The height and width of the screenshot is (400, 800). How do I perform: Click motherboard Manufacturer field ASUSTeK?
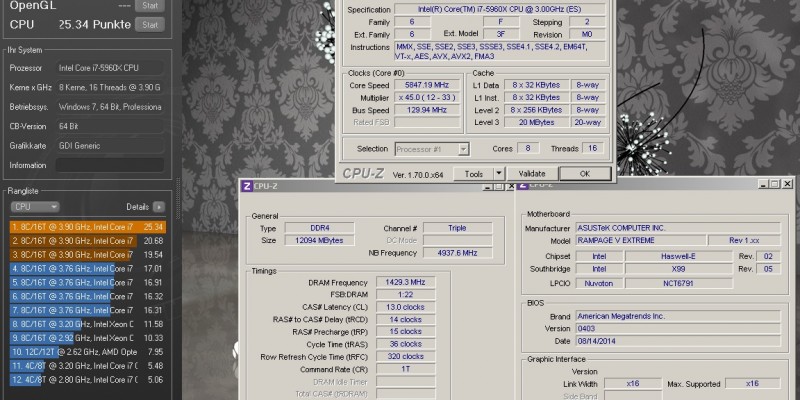678,228
